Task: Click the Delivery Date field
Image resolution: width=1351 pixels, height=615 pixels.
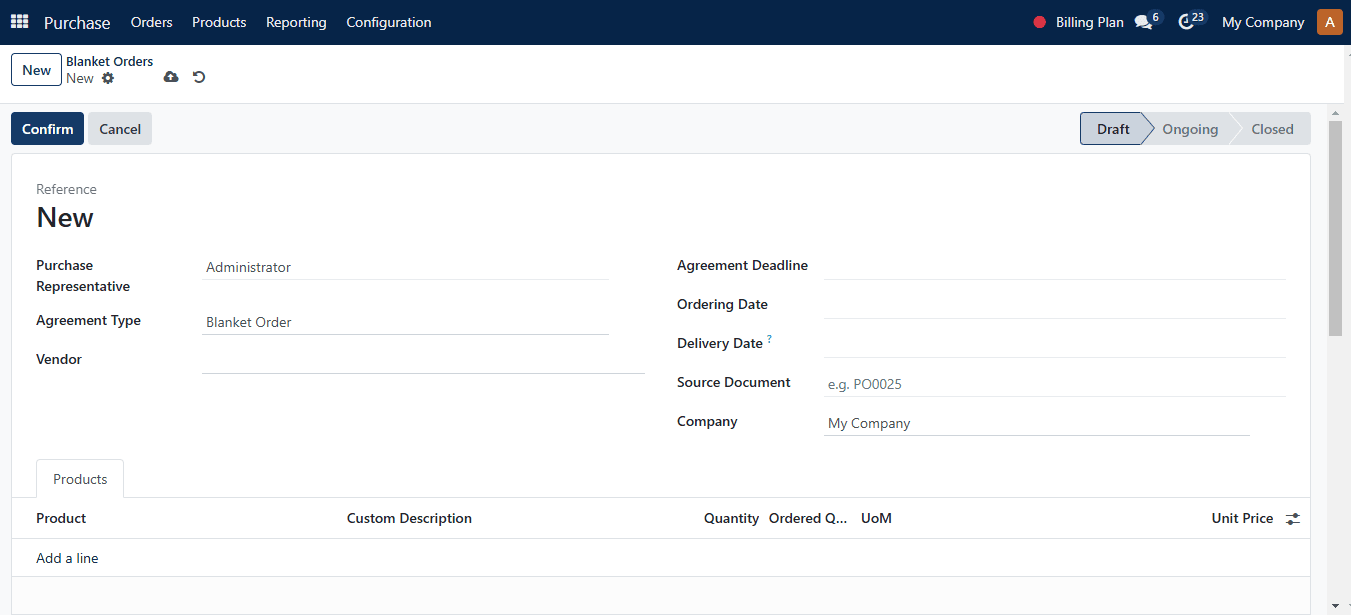Action: (x=1055, y=344)
